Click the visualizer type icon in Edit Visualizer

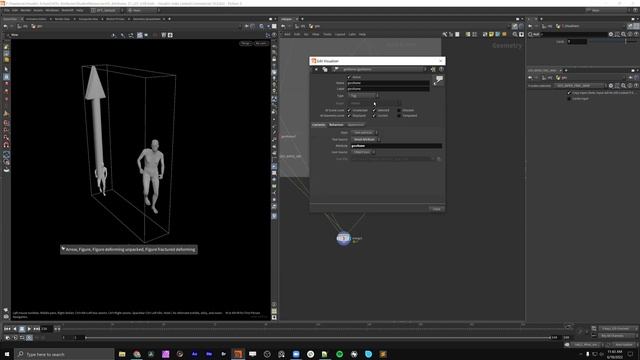pyautogui.click(x=438, y=80)
